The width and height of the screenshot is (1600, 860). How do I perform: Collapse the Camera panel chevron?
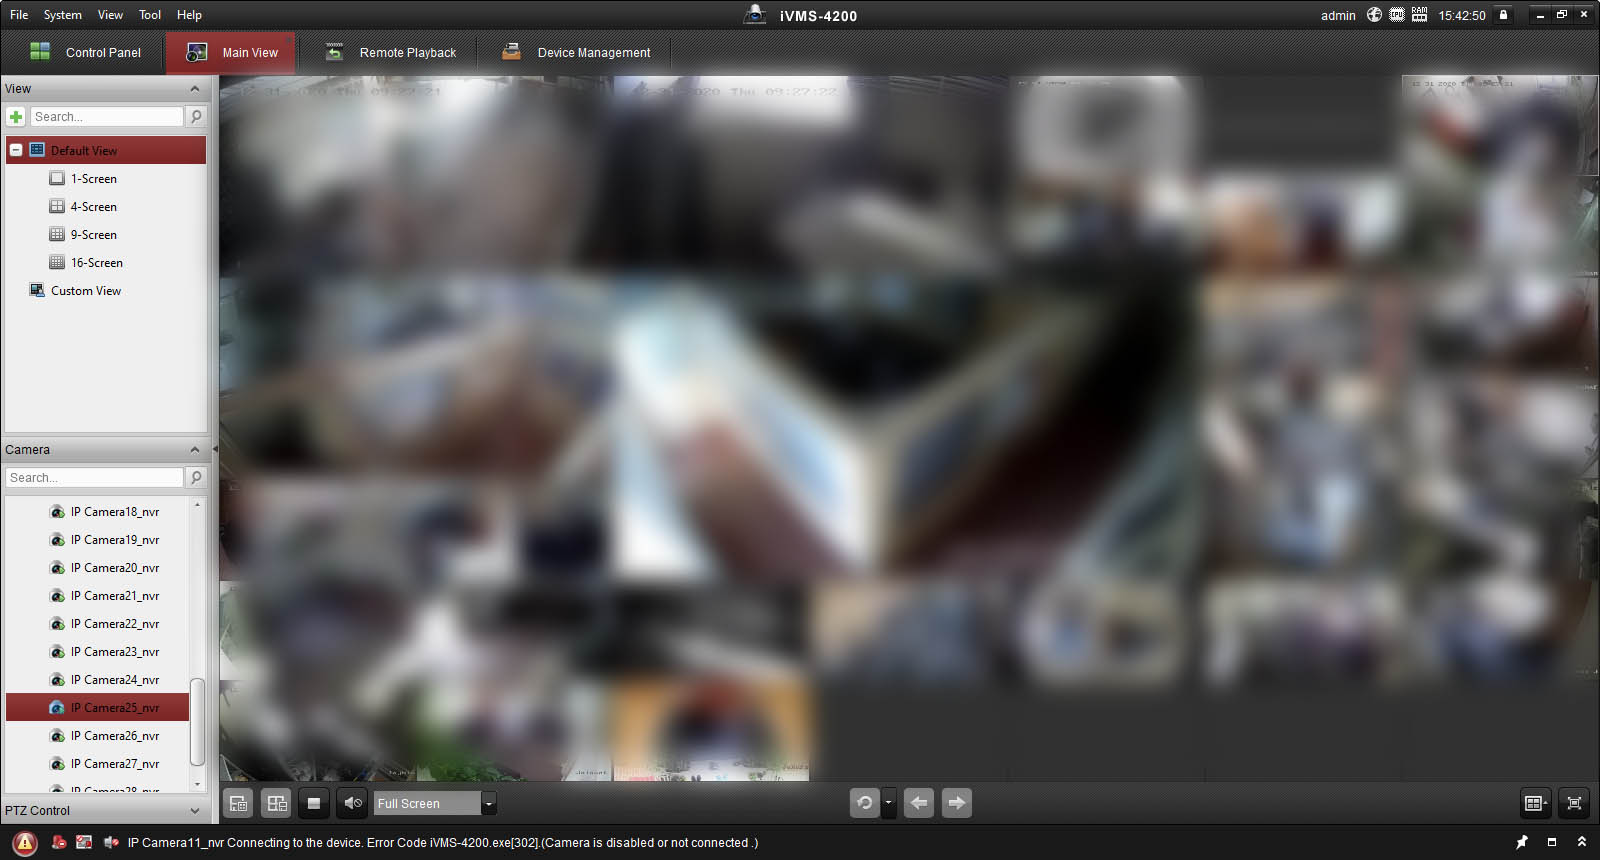pyautogui.click(x=195, y=450)
